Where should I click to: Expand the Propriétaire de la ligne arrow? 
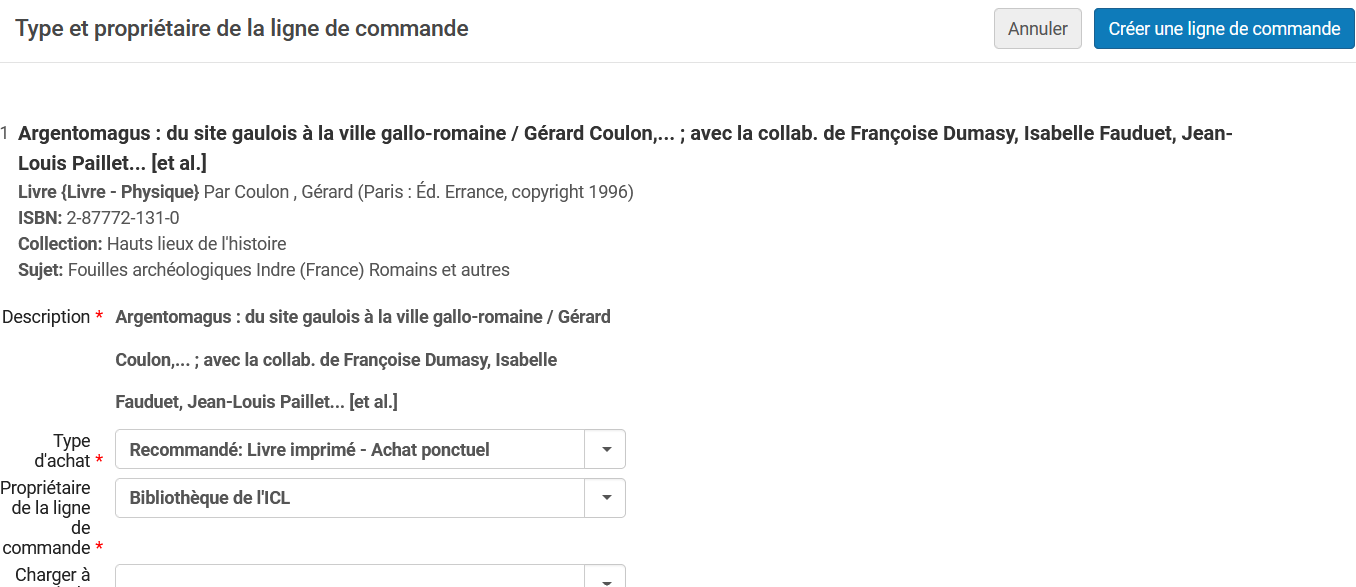[606, 498]
